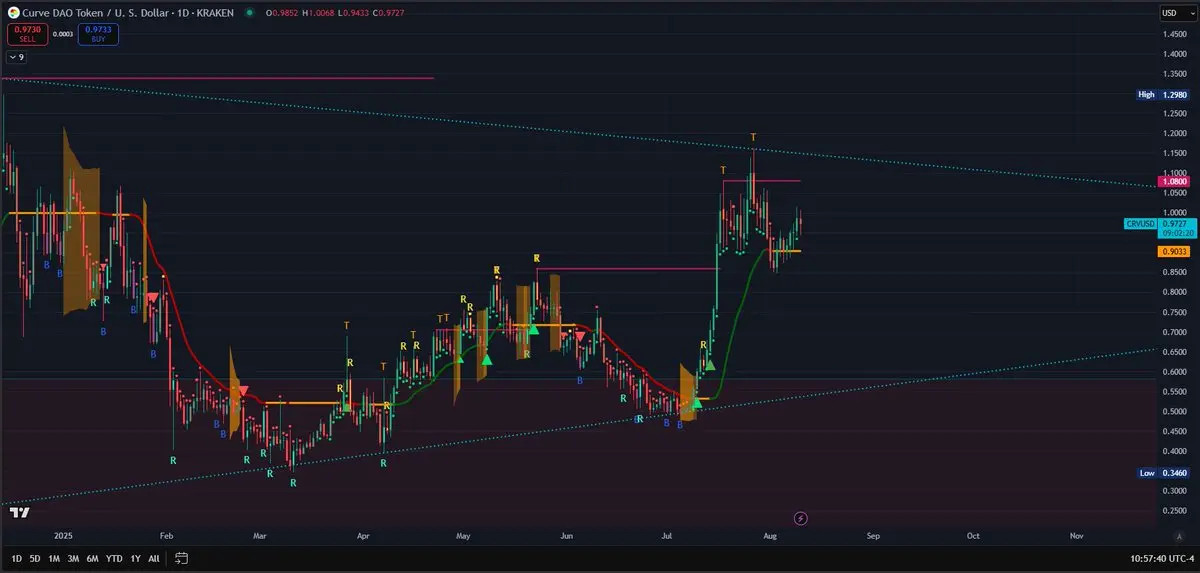The image size is (1200, 573).
Task: Select the 6M time range
Action: pos(93,558)
